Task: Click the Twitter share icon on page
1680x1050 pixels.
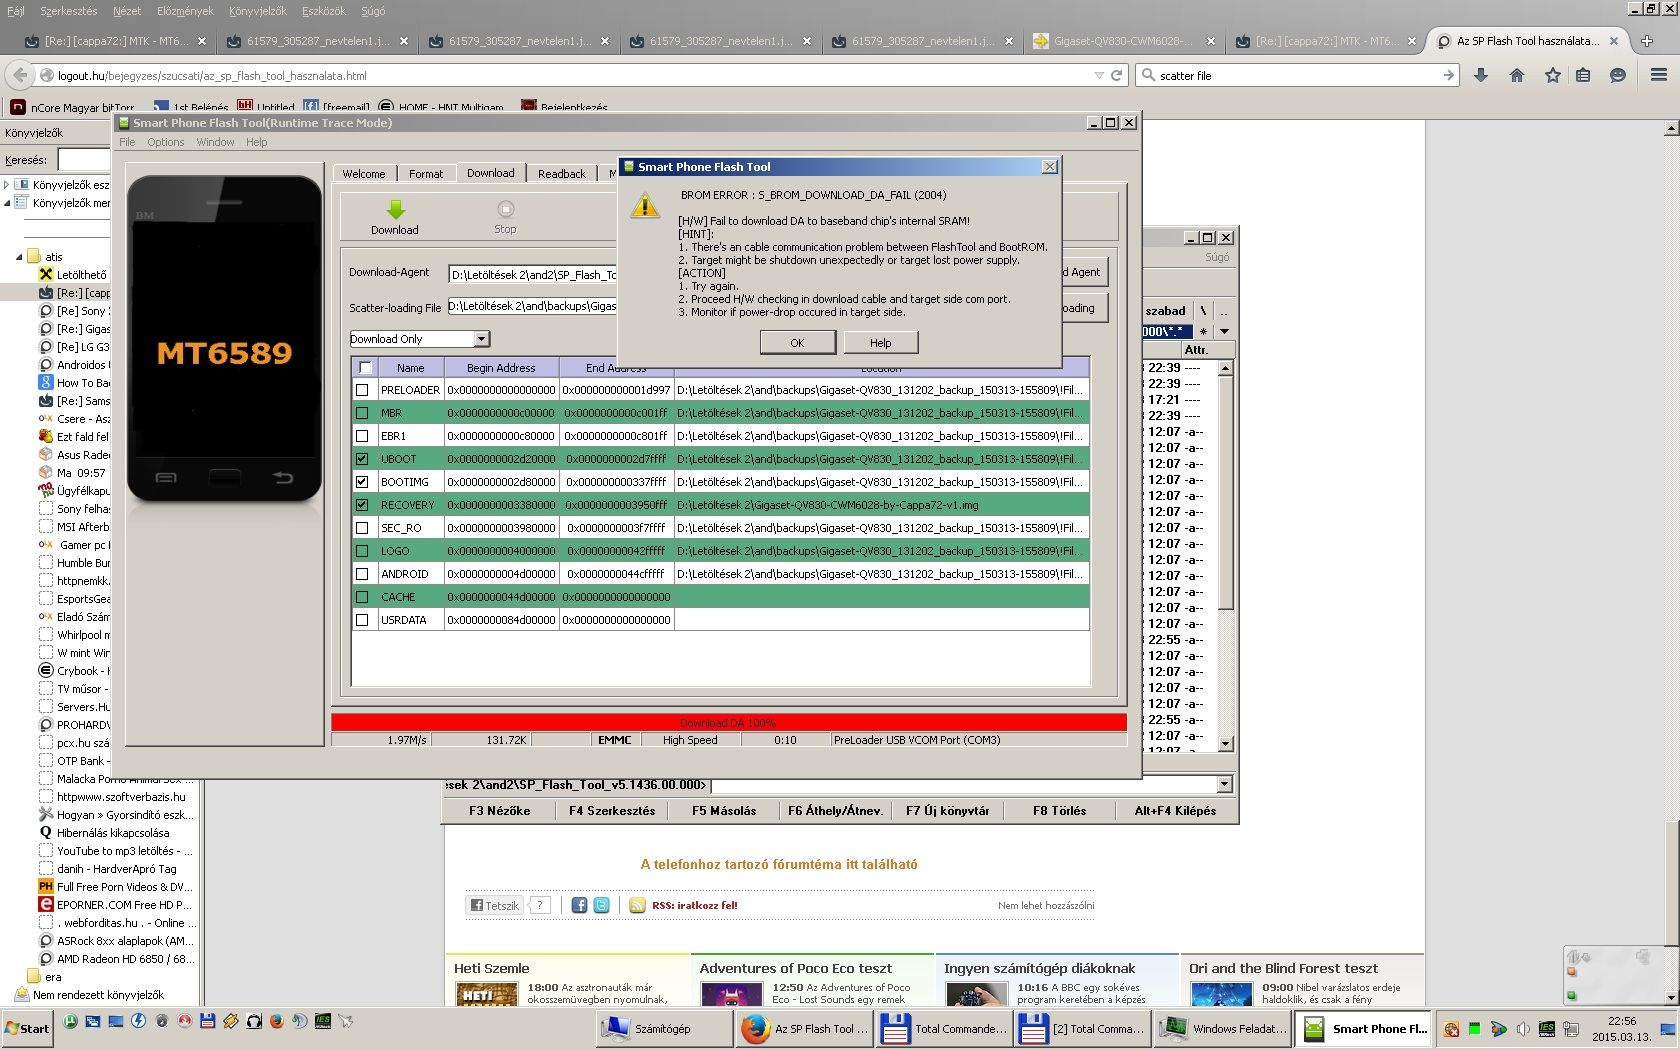Action: (x=601, y=905)
